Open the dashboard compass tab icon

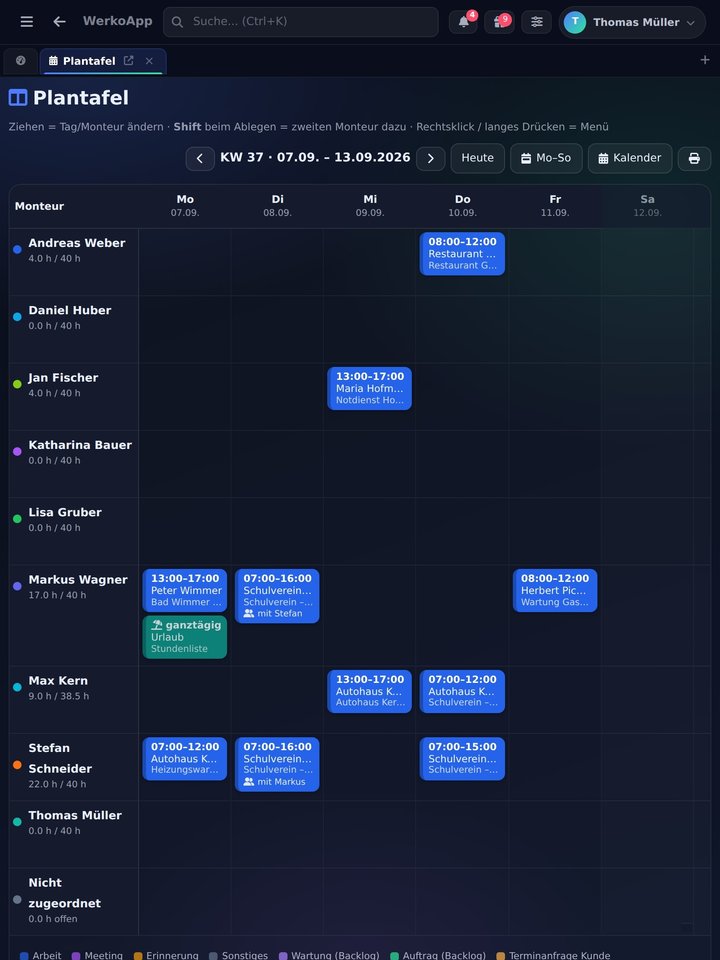point(20,61)
